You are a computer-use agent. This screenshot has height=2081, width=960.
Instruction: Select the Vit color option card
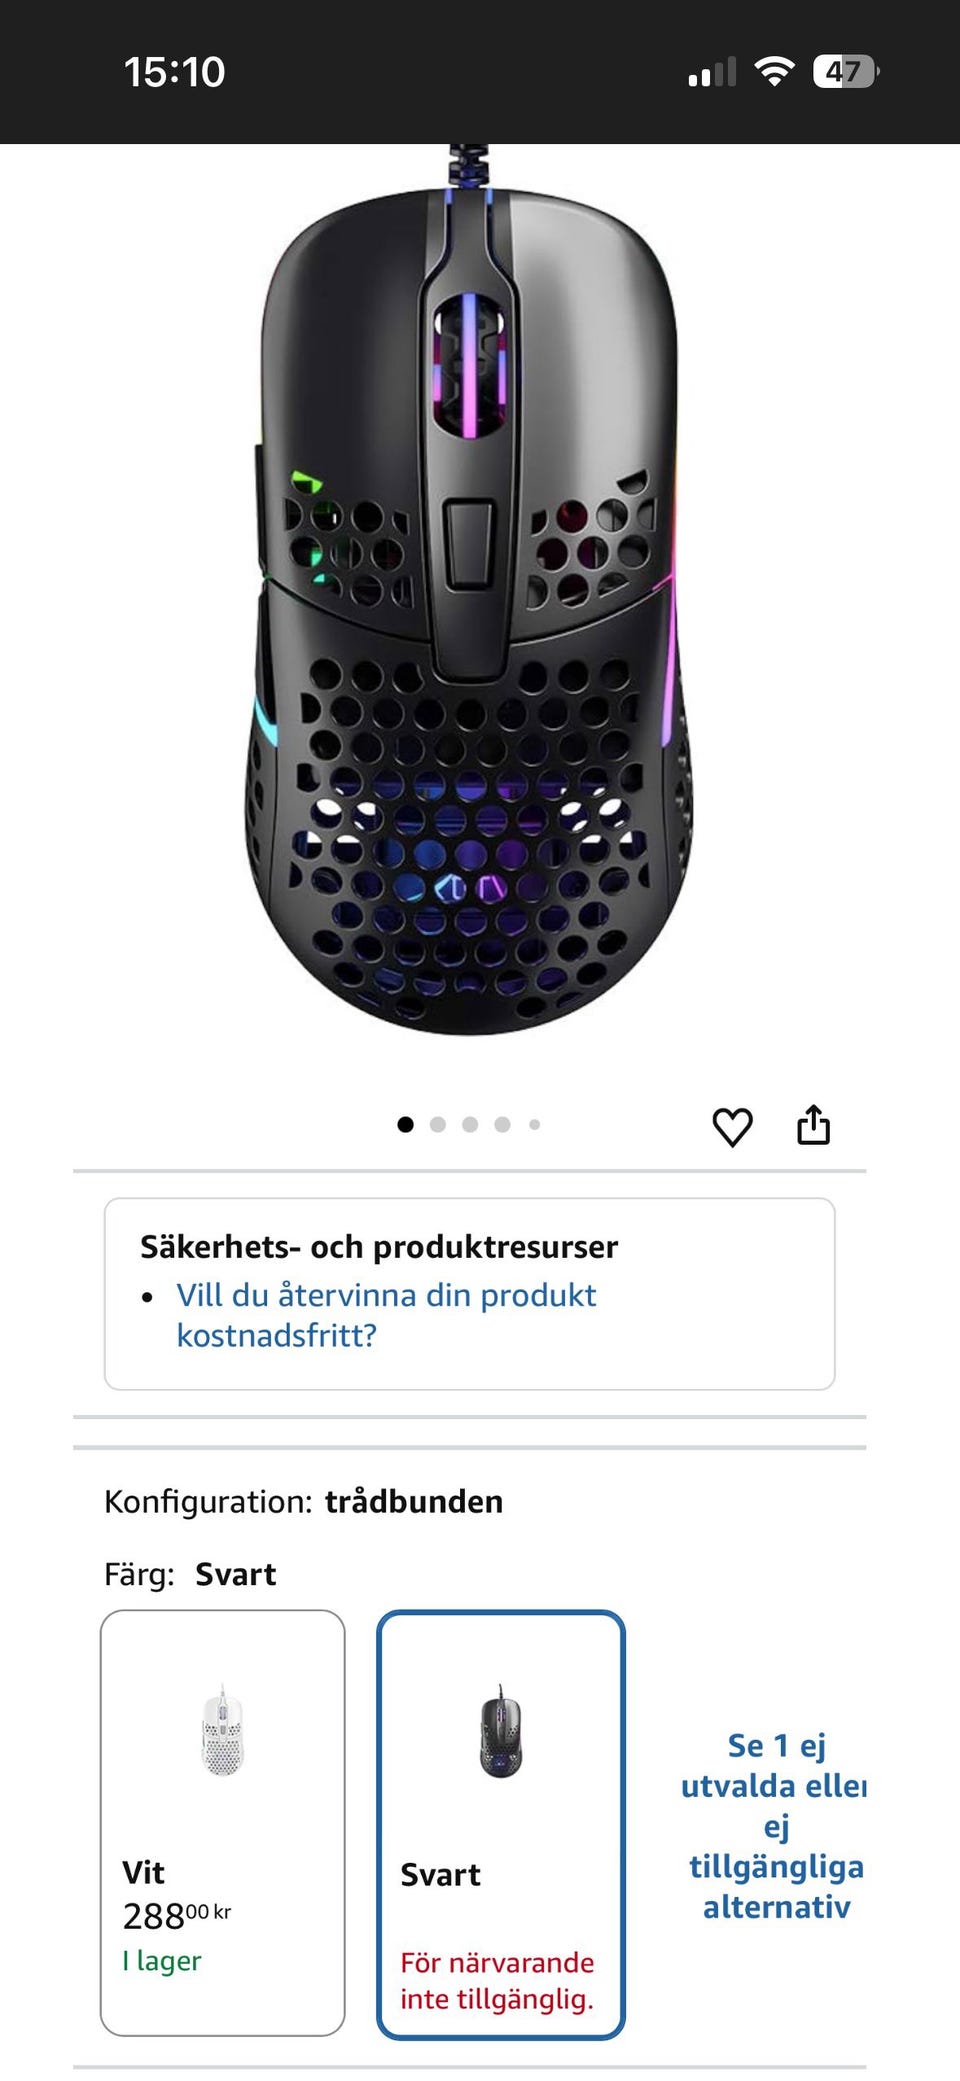[223, 1822]
